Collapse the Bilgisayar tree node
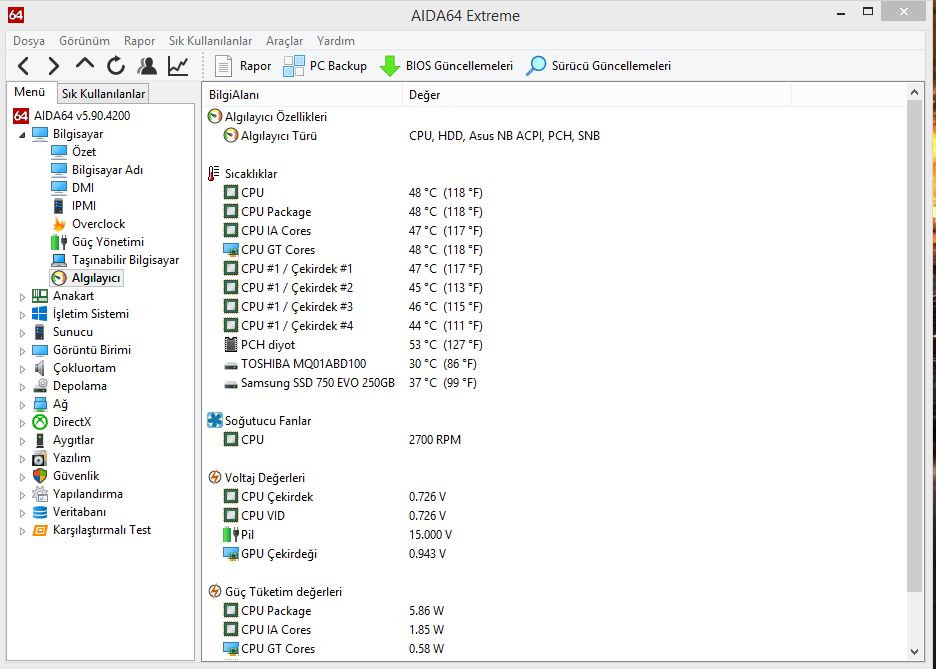The image size is (936, 669). click(x=22, y=135)
